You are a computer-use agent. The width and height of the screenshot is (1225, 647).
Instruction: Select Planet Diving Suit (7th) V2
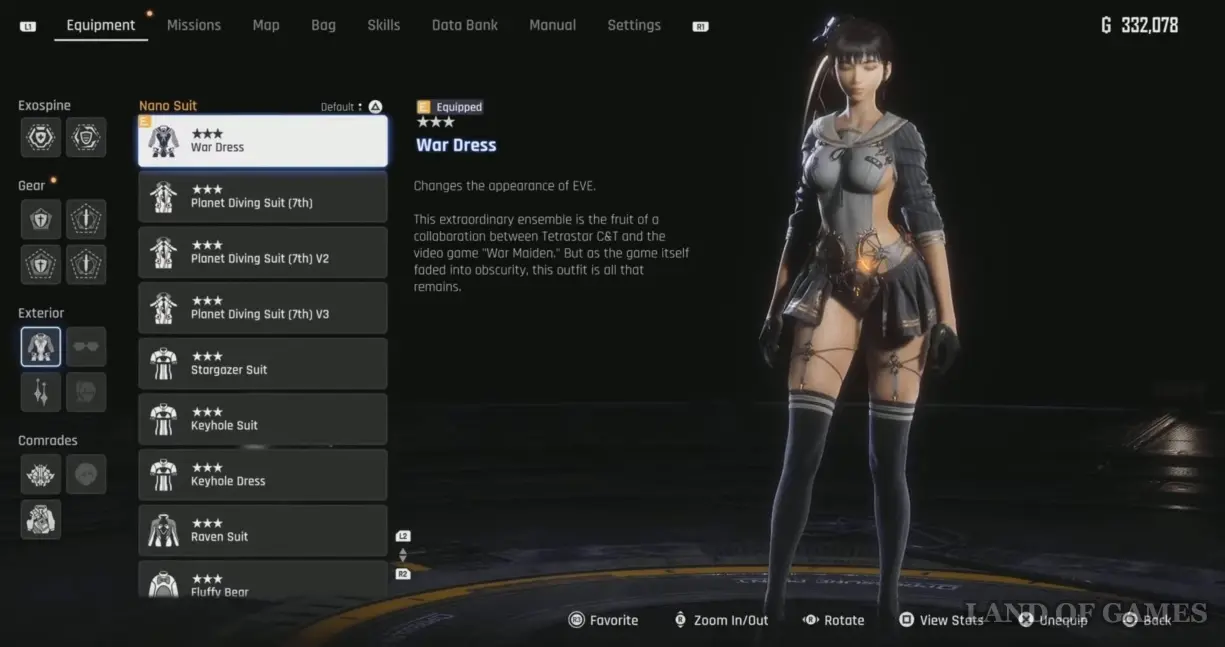263,252
